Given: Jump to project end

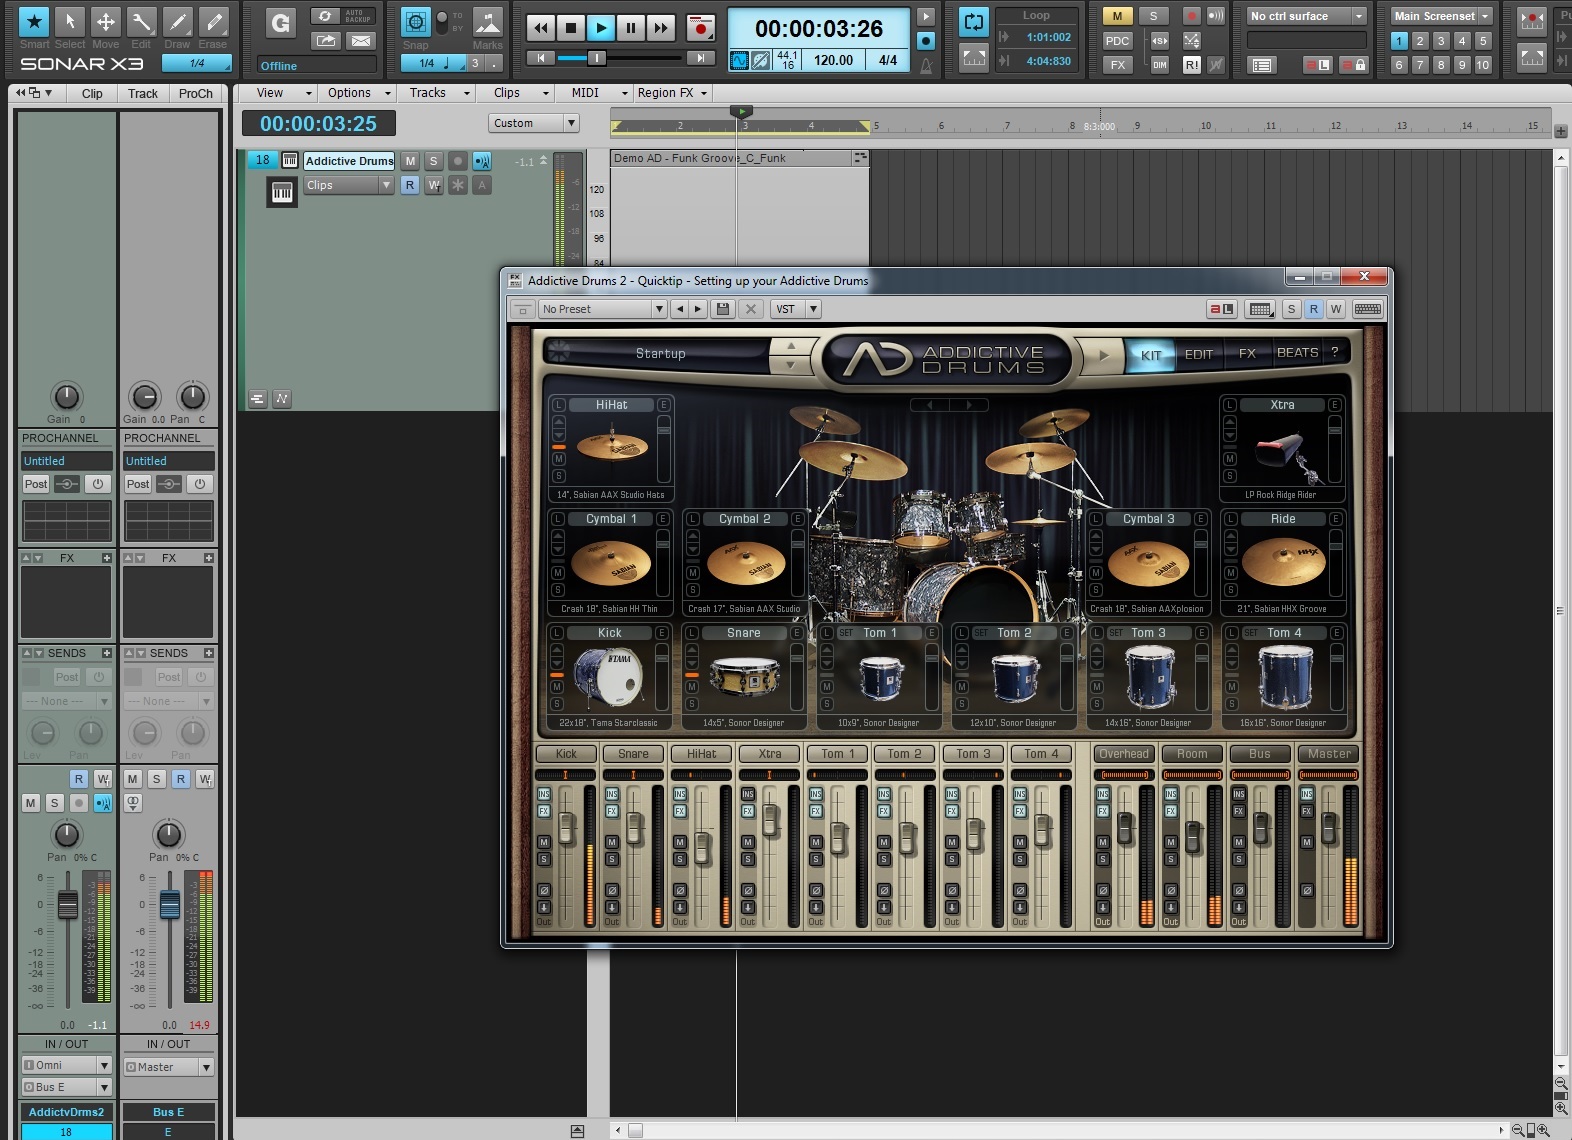Looking at the screenshot, I should point(701,58).
